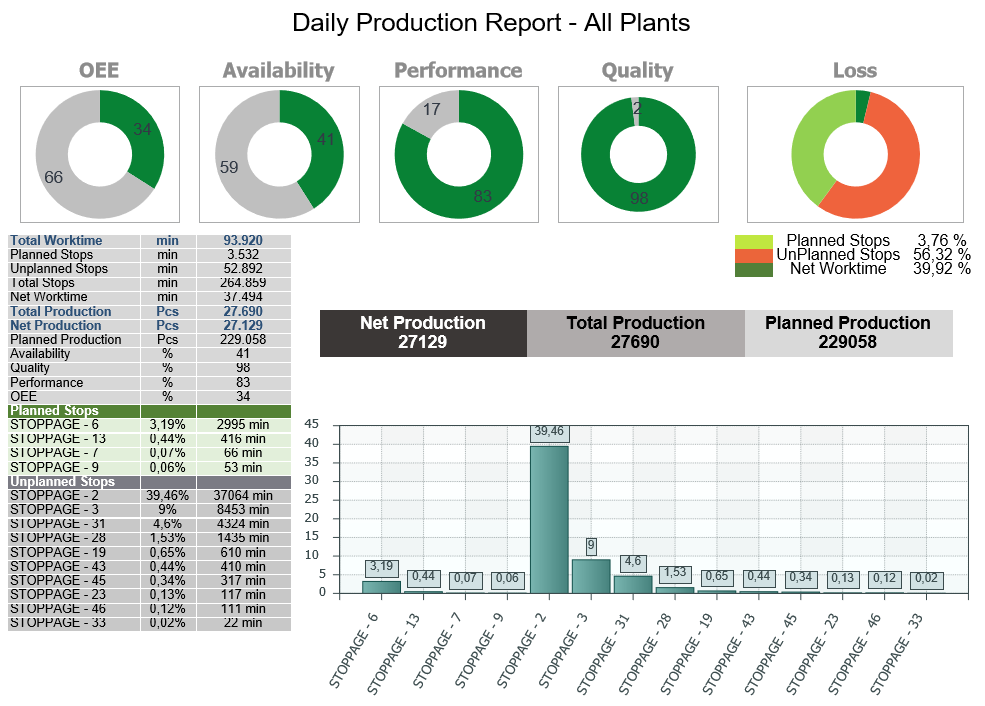This screenshot has height=706, width=985.
Task: Click the Daily Production Report title
Action: pyautogui.click(x=491, y=22)
